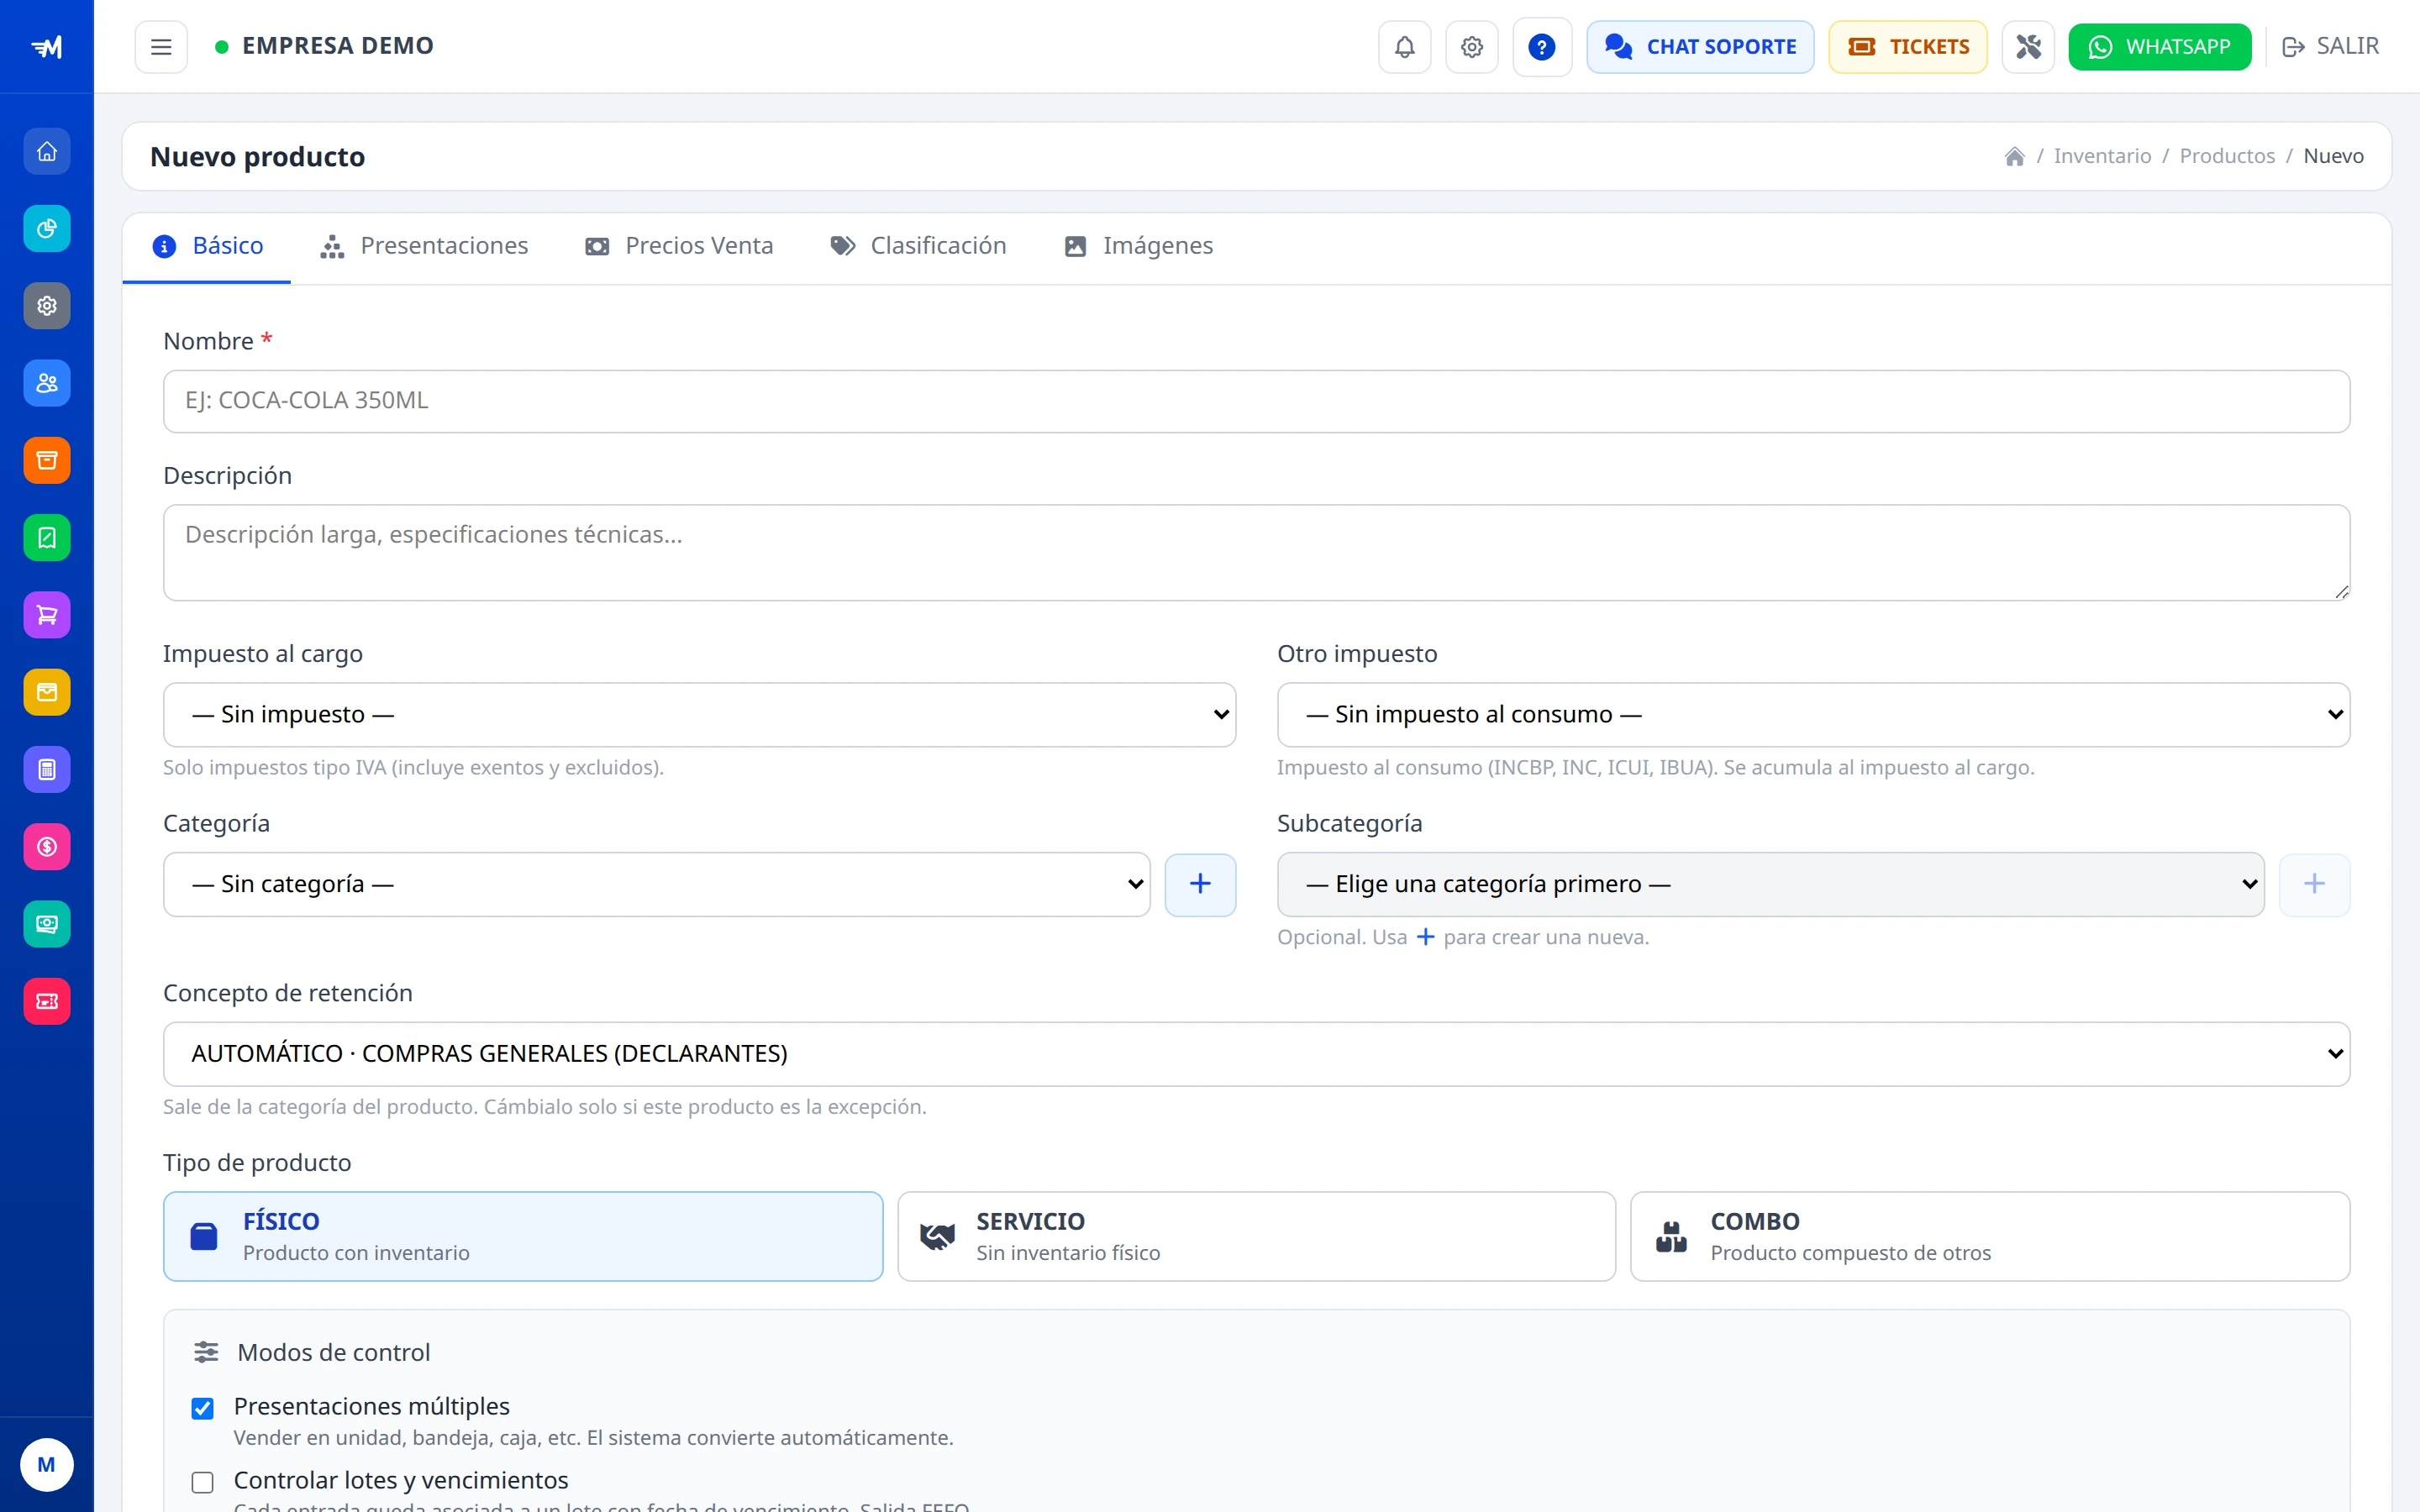
Task: Open the notifications bell
Action: coord(1404,47)
